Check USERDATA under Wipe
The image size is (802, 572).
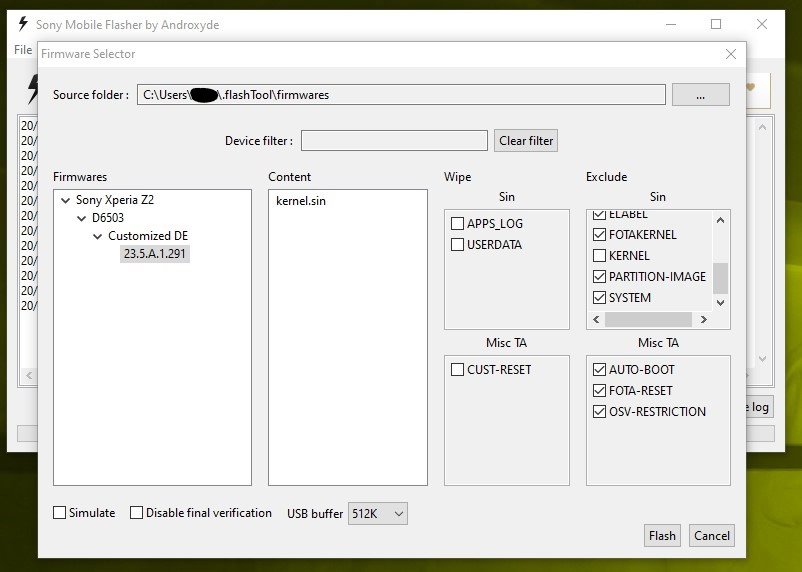click(457, 245)
